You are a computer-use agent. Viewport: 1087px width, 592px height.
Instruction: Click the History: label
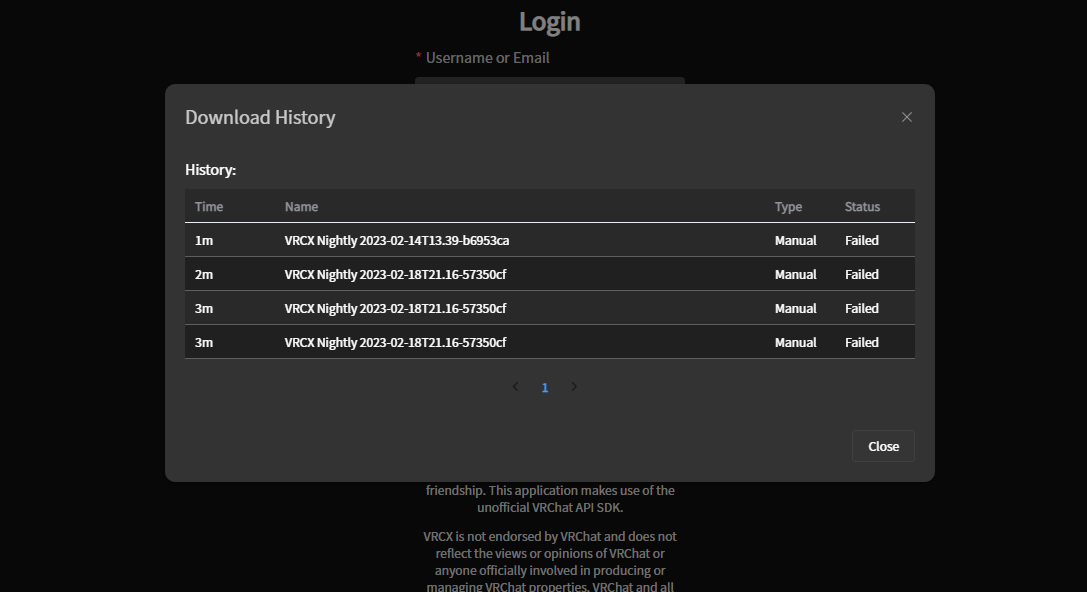tap(210, 170)
